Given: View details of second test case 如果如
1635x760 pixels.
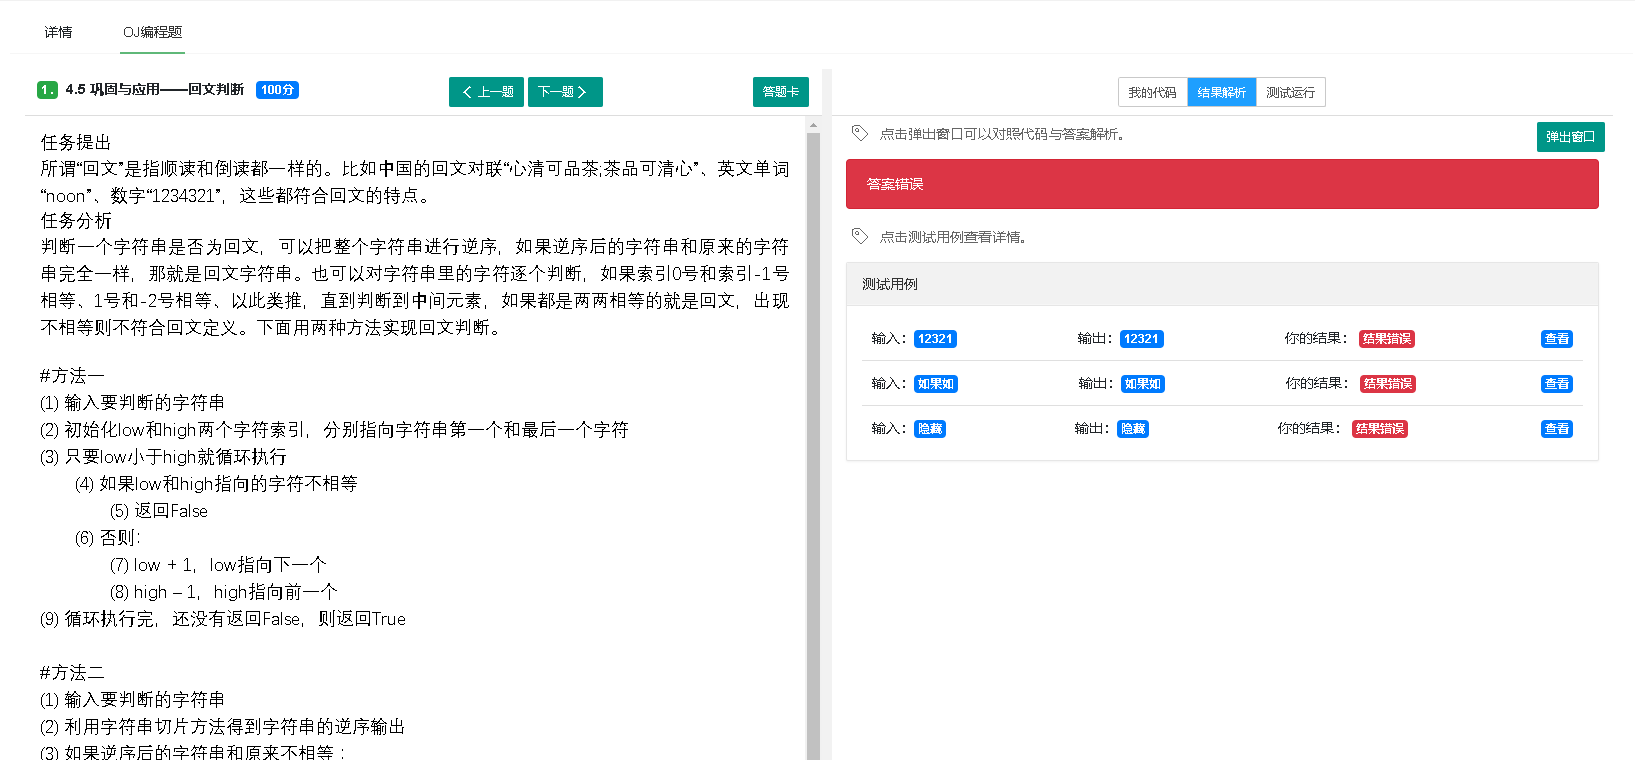Looking at the screenshot, I should tap(1556, 384).
